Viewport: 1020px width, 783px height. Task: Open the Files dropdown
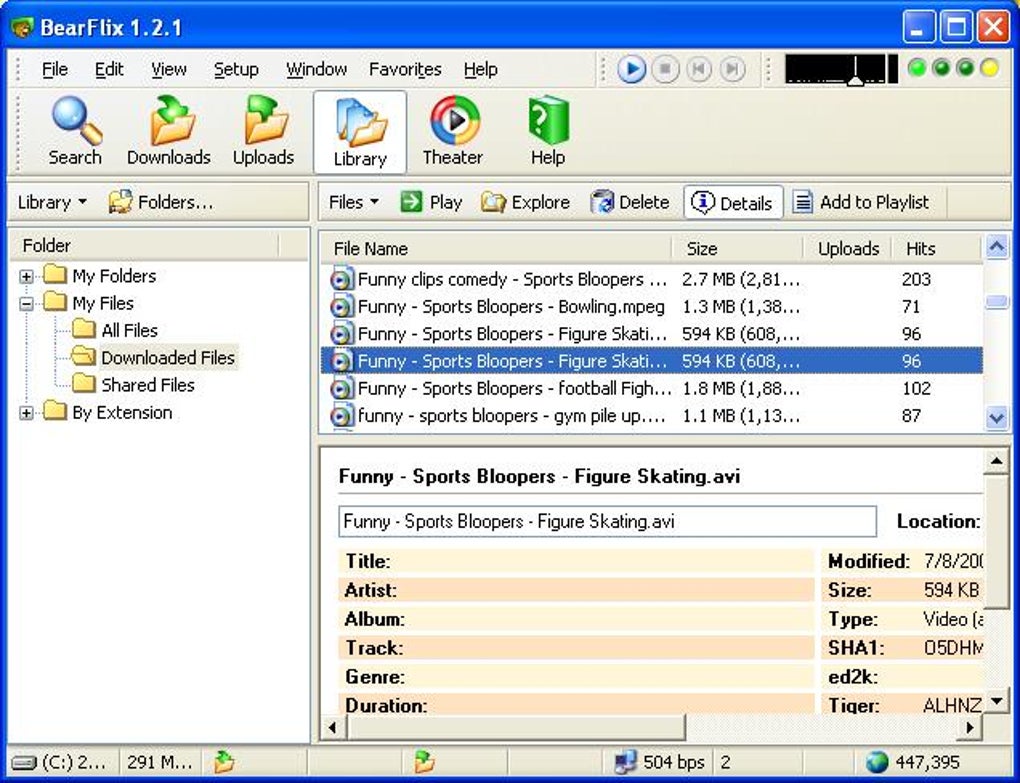[354, 202]
